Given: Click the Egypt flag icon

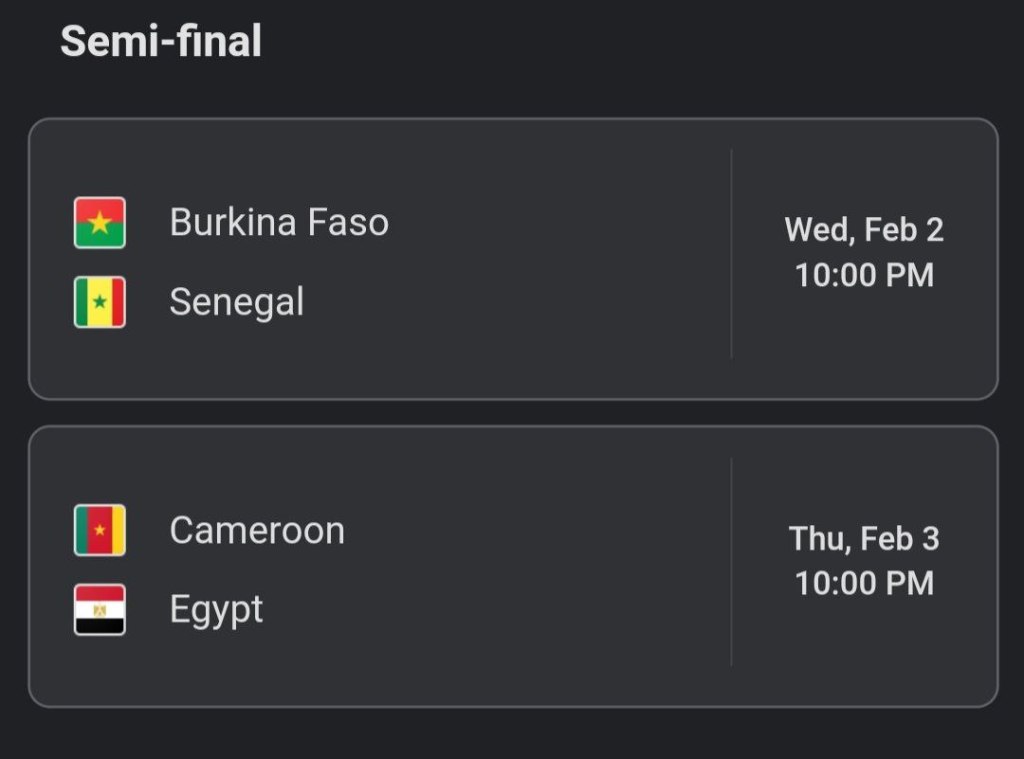Looking at the screenshot, I should pyautogui.click(x=100, y=610).
